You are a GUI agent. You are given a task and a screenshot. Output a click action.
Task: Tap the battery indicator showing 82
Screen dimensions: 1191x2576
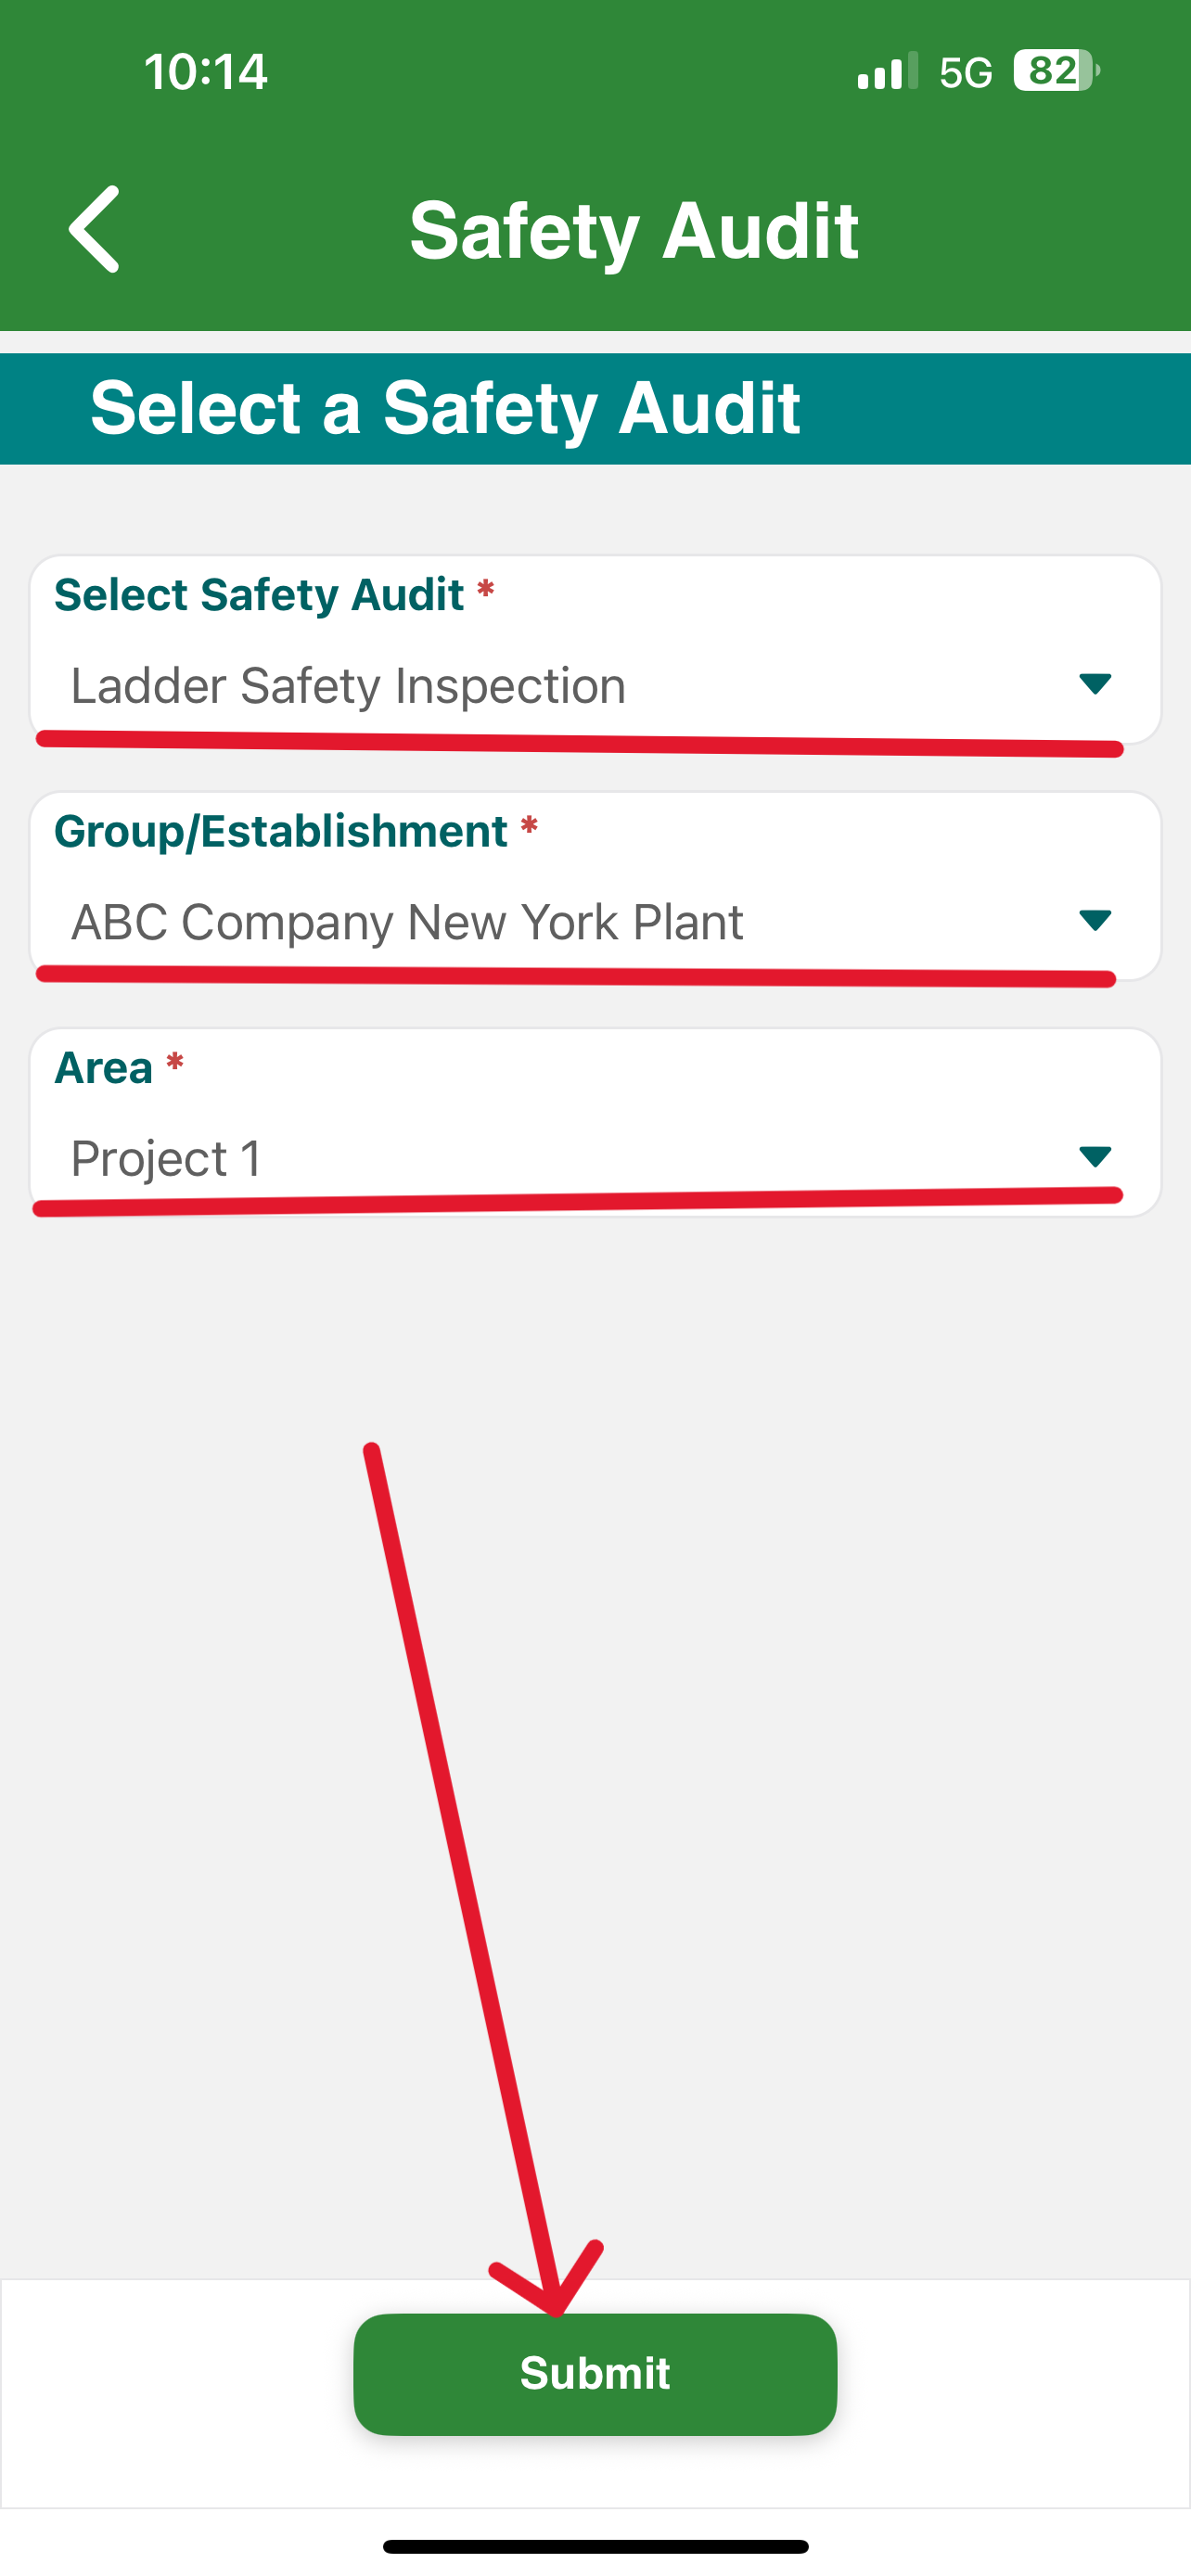(1056, 71)
